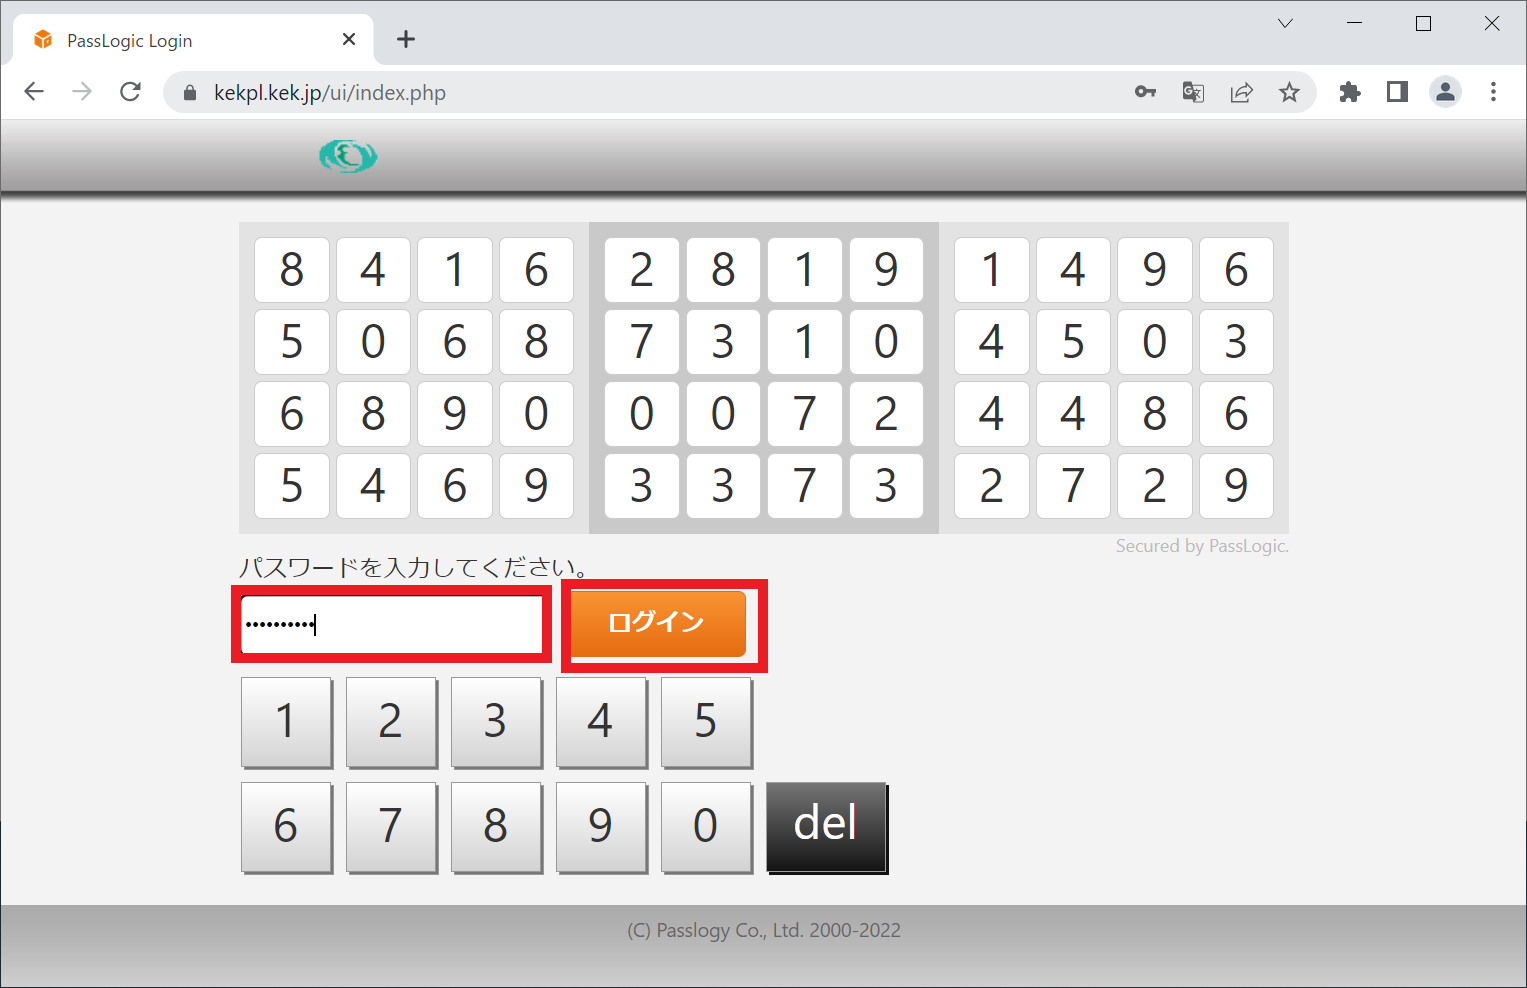Bookmark this page with the star
The height and width of the screenshot is (988, 1527).
coord(1289,92)
